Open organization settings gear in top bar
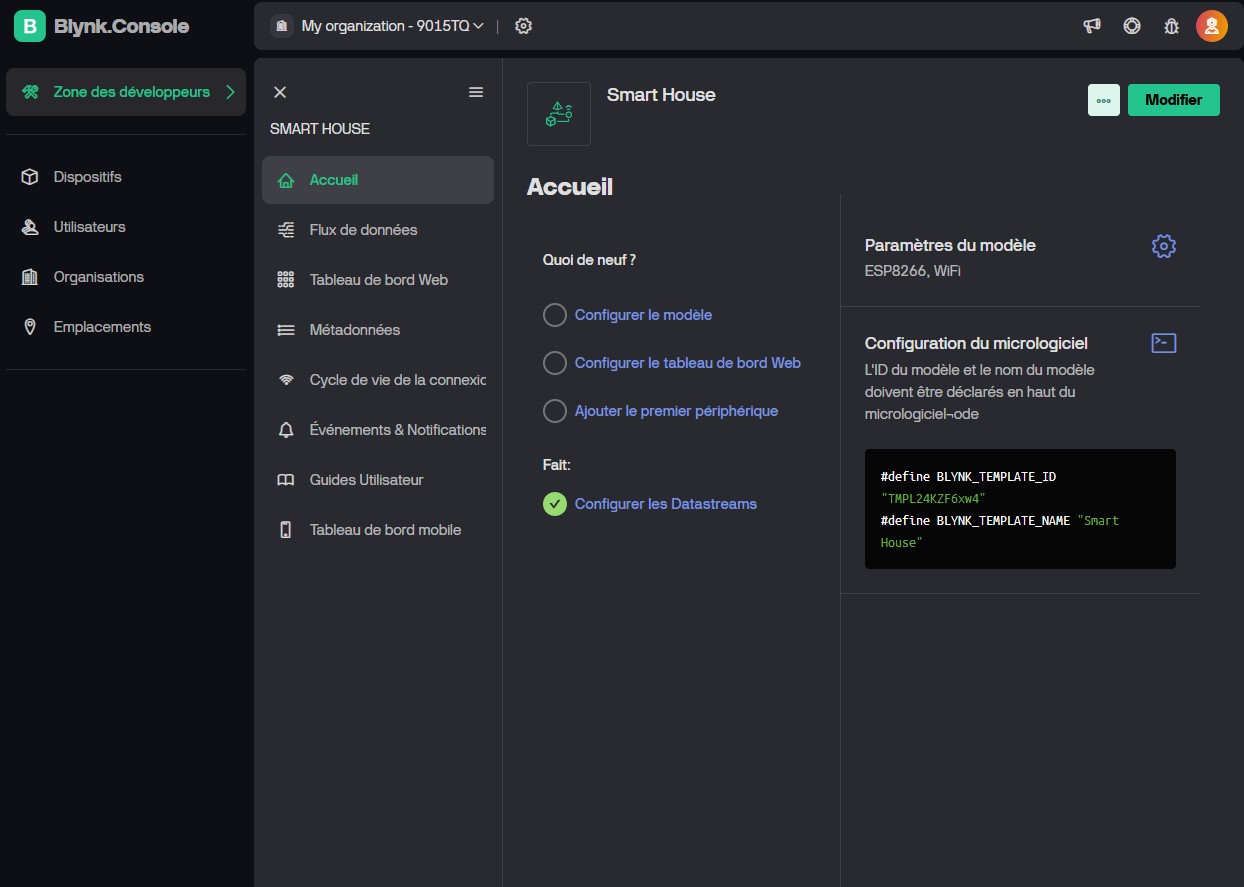This screenshot has width=1244, height=887. pos(523,26)
